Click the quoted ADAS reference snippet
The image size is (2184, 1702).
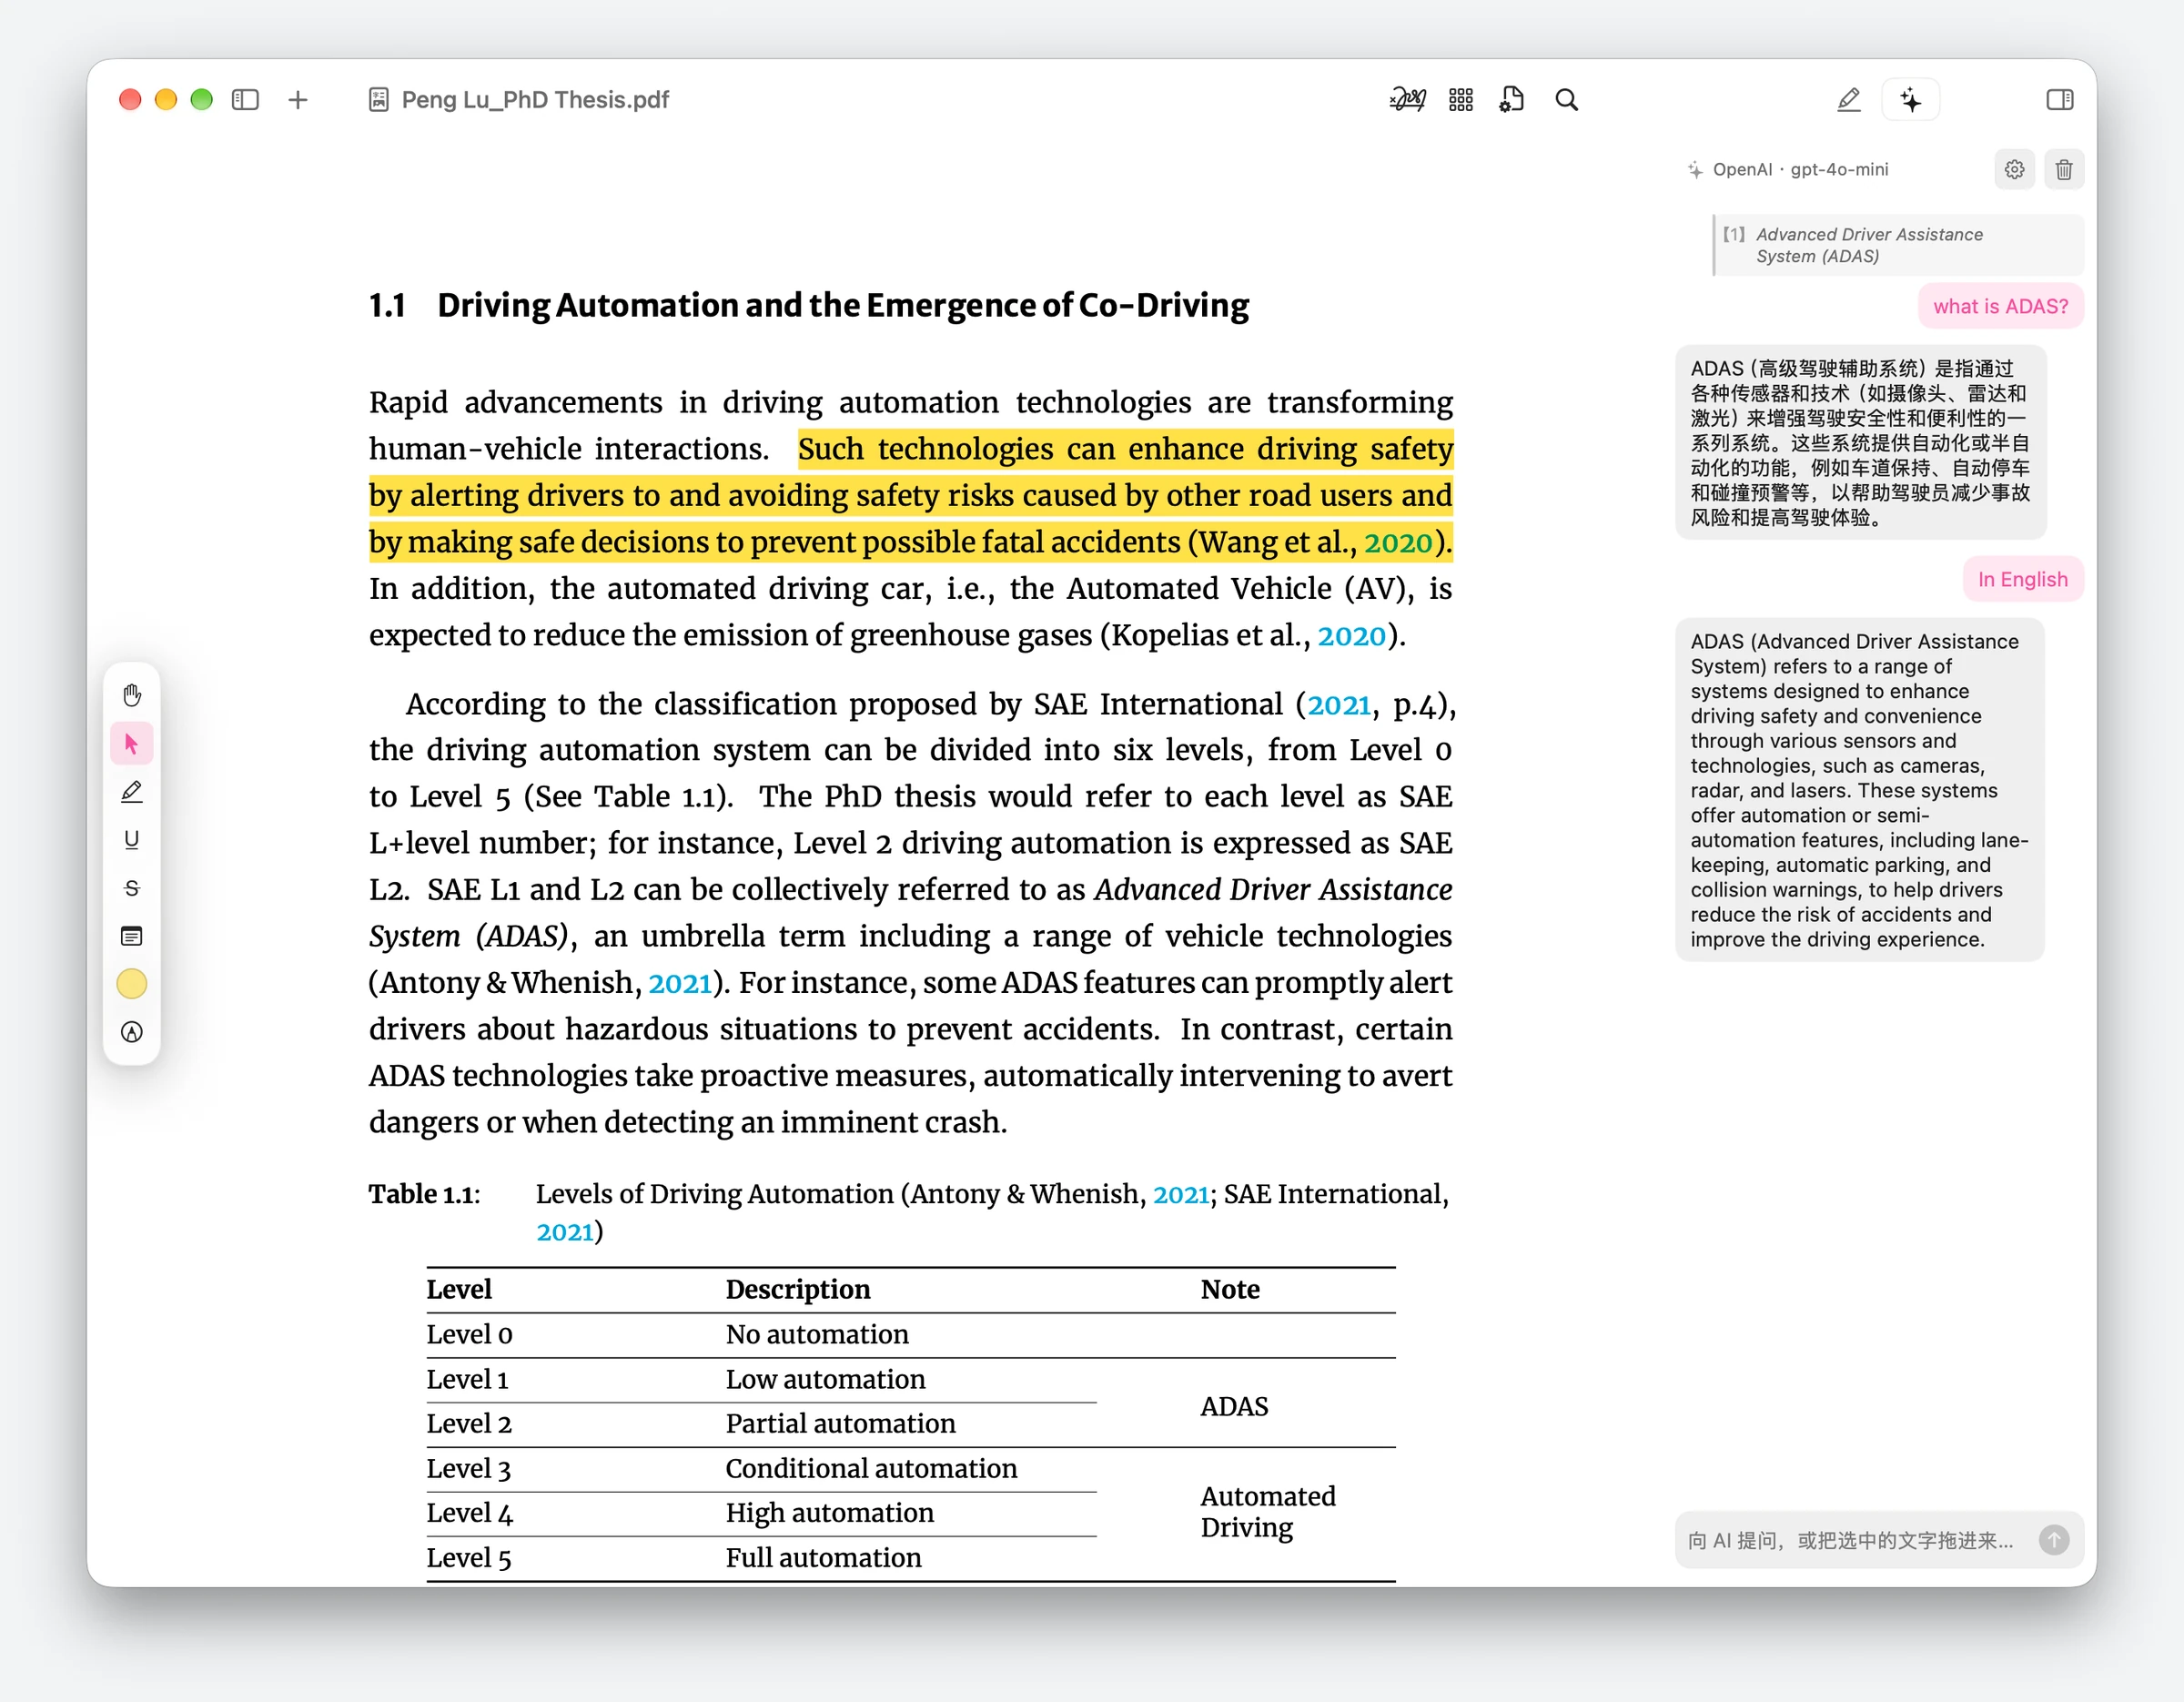pyautogui.click(x=1898, y=245)
